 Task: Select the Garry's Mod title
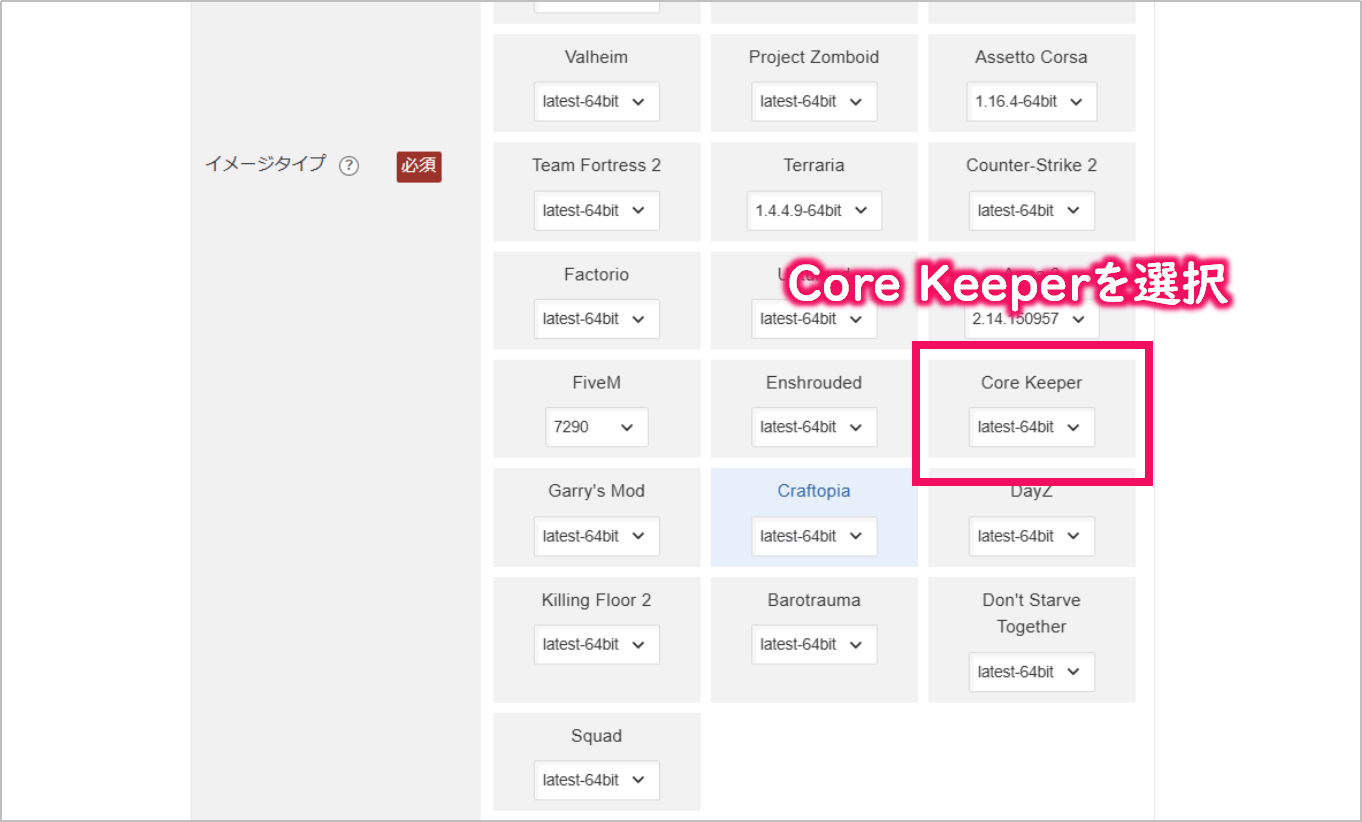(596, 491)
